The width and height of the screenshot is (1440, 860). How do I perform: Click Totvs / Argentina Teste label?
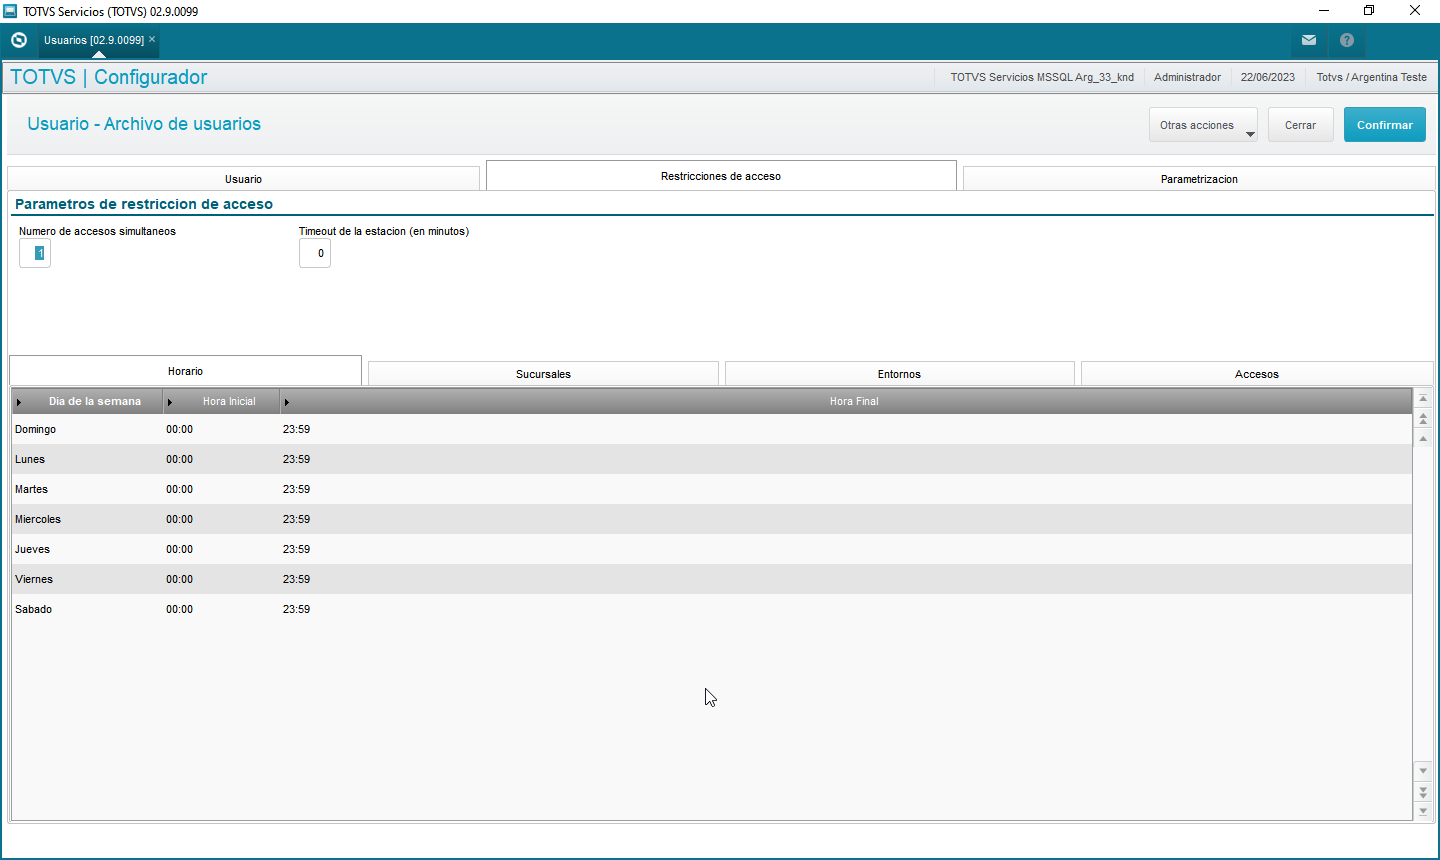pyautogui.click(x=1371, y=77)
